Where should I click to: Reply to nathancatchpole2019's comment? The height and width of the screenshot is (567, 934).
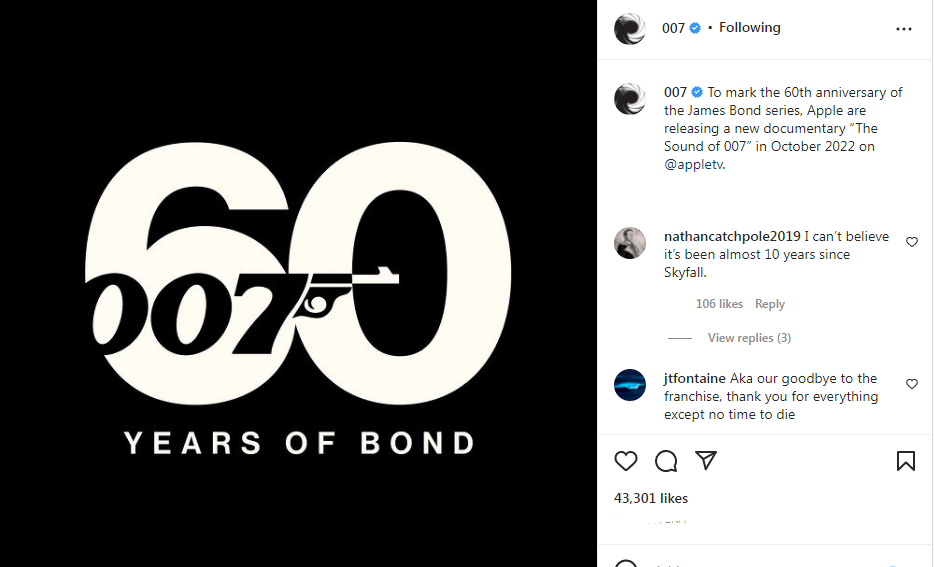point(770,304)
